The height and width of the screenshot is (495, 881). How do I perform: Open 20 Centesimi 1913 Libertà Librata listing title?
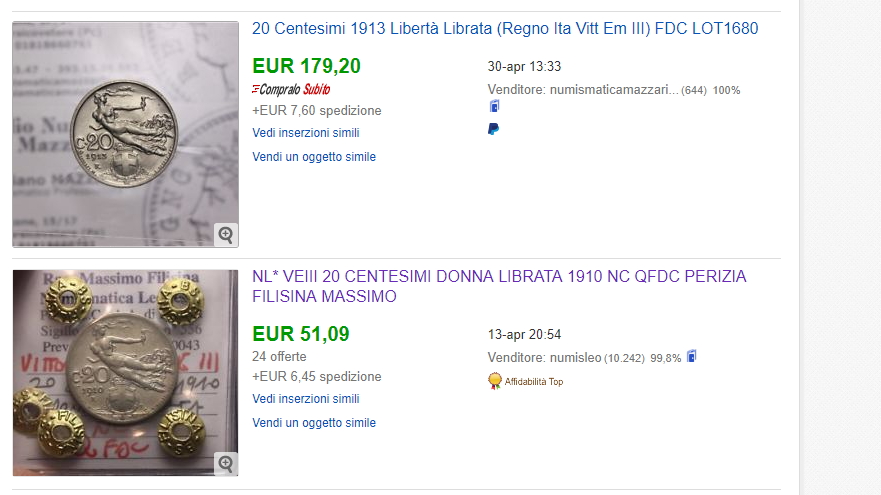(x=505, y=28)
